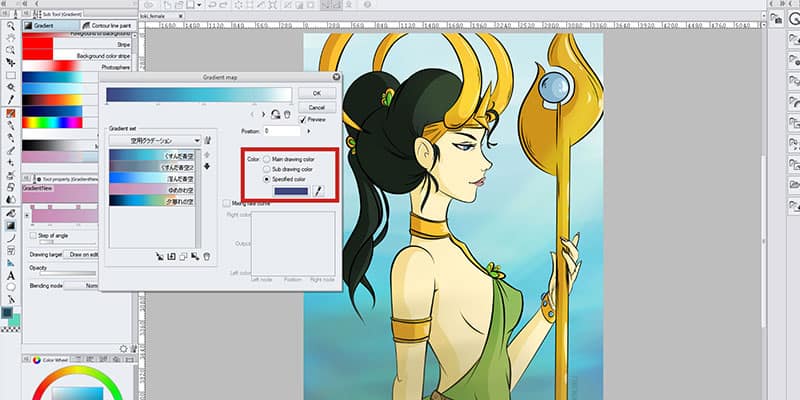Select the rectangle Selection tool
The image size is (800, 400).
click(x=10, y=75)
